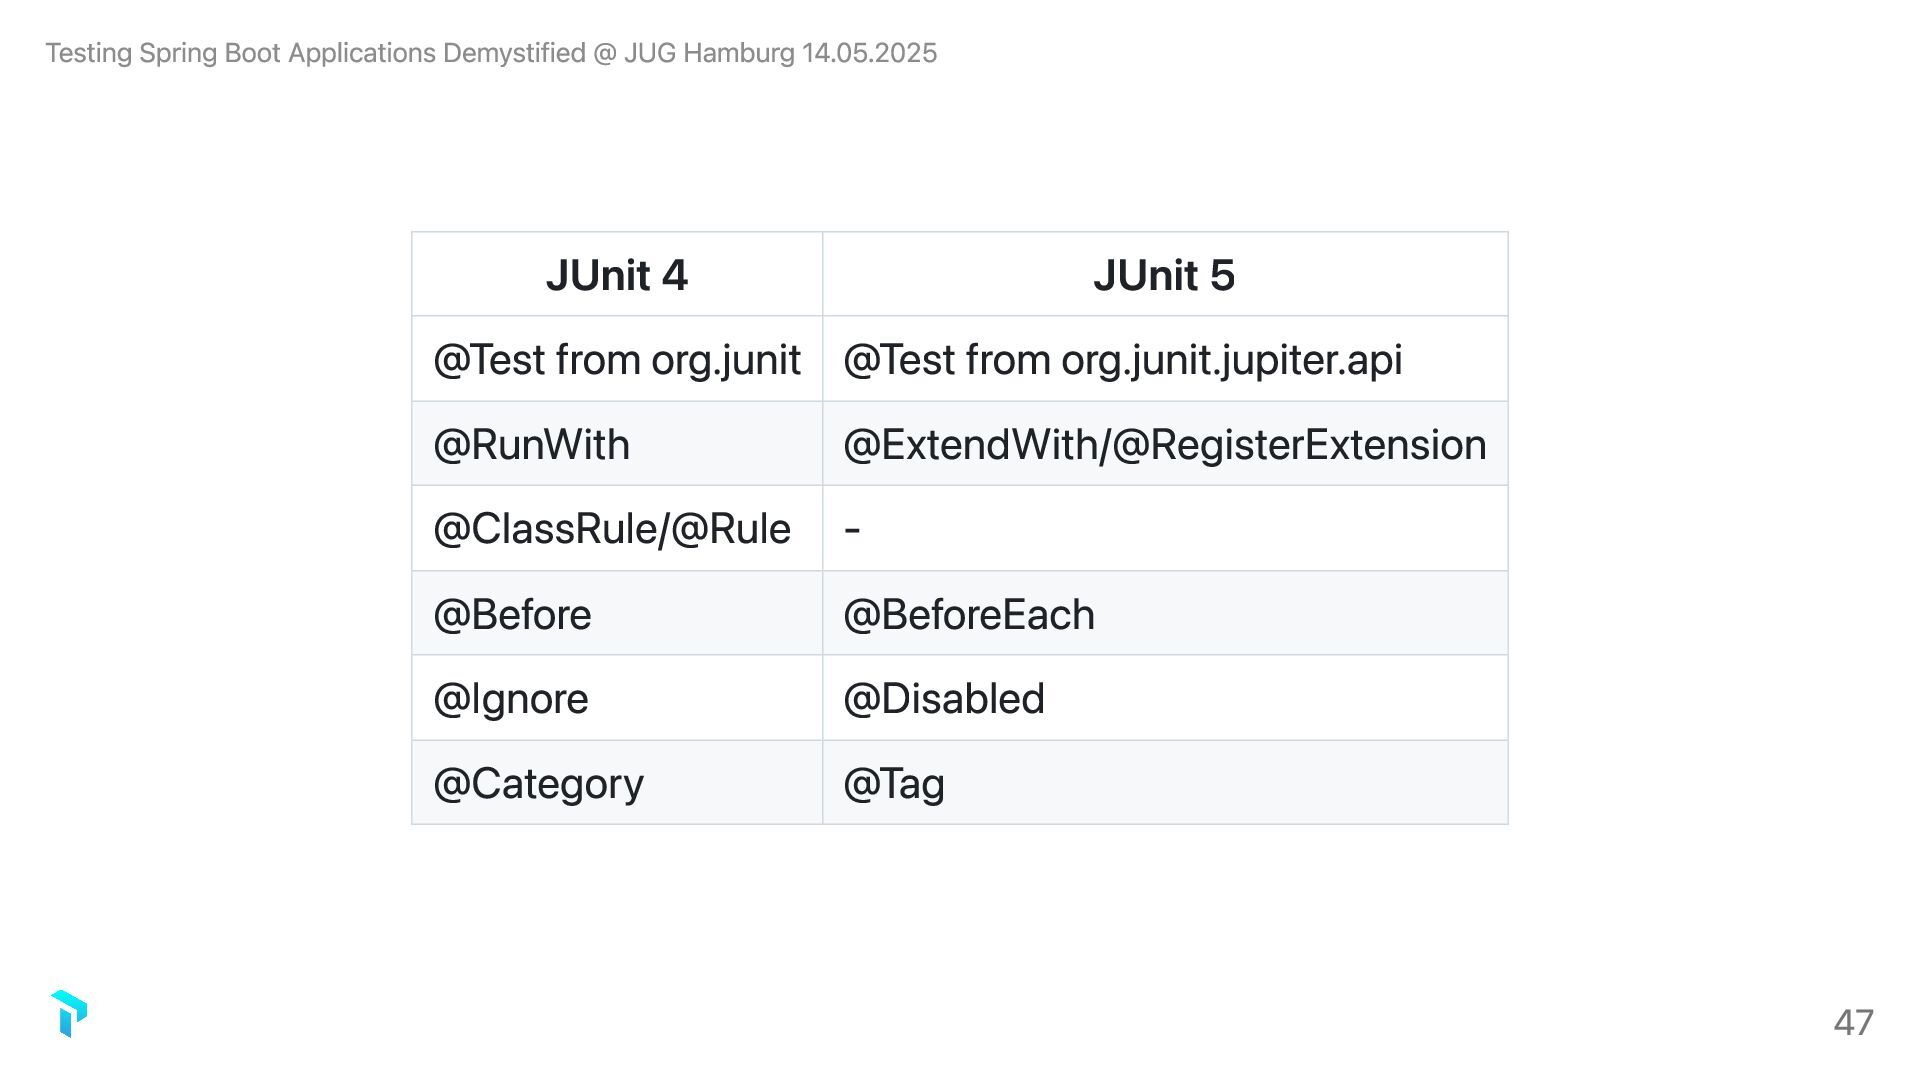Screen dimensions: 1920x1080
Task: Click the dash cell beside @ClassRule/@Rule
Action: [x=852, y=529]
